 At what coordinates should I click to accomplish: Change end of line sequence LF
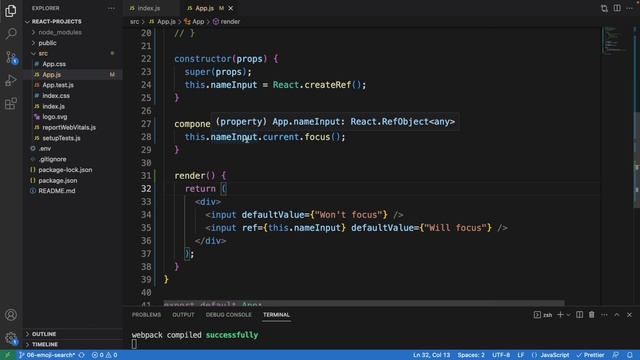coord(521,355)
